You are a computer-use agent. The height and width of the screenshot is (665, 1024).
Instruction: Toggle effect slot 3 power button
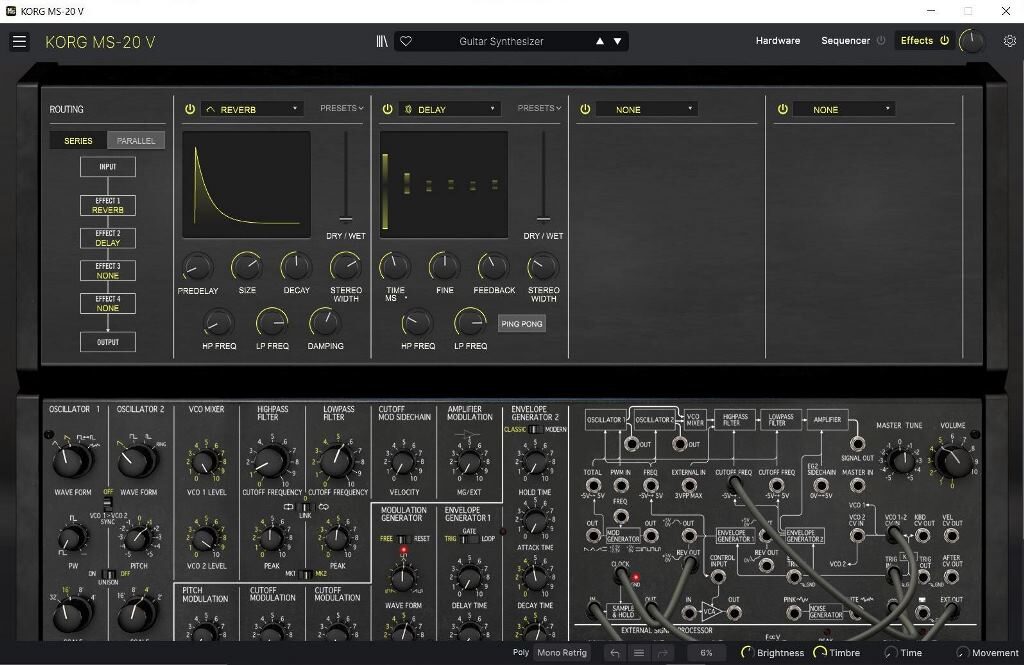coord(585,109)
